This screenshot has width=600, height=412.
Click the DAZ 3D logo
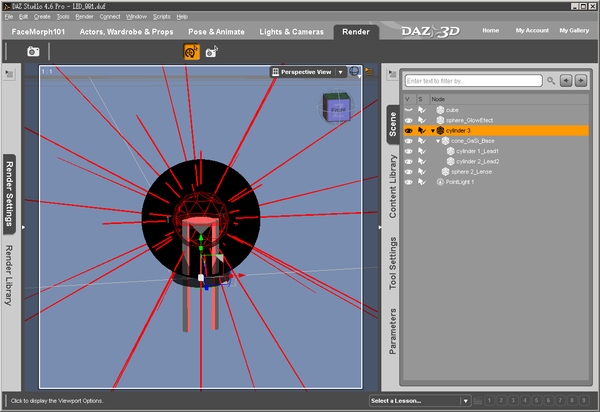(x=430, y=31)
